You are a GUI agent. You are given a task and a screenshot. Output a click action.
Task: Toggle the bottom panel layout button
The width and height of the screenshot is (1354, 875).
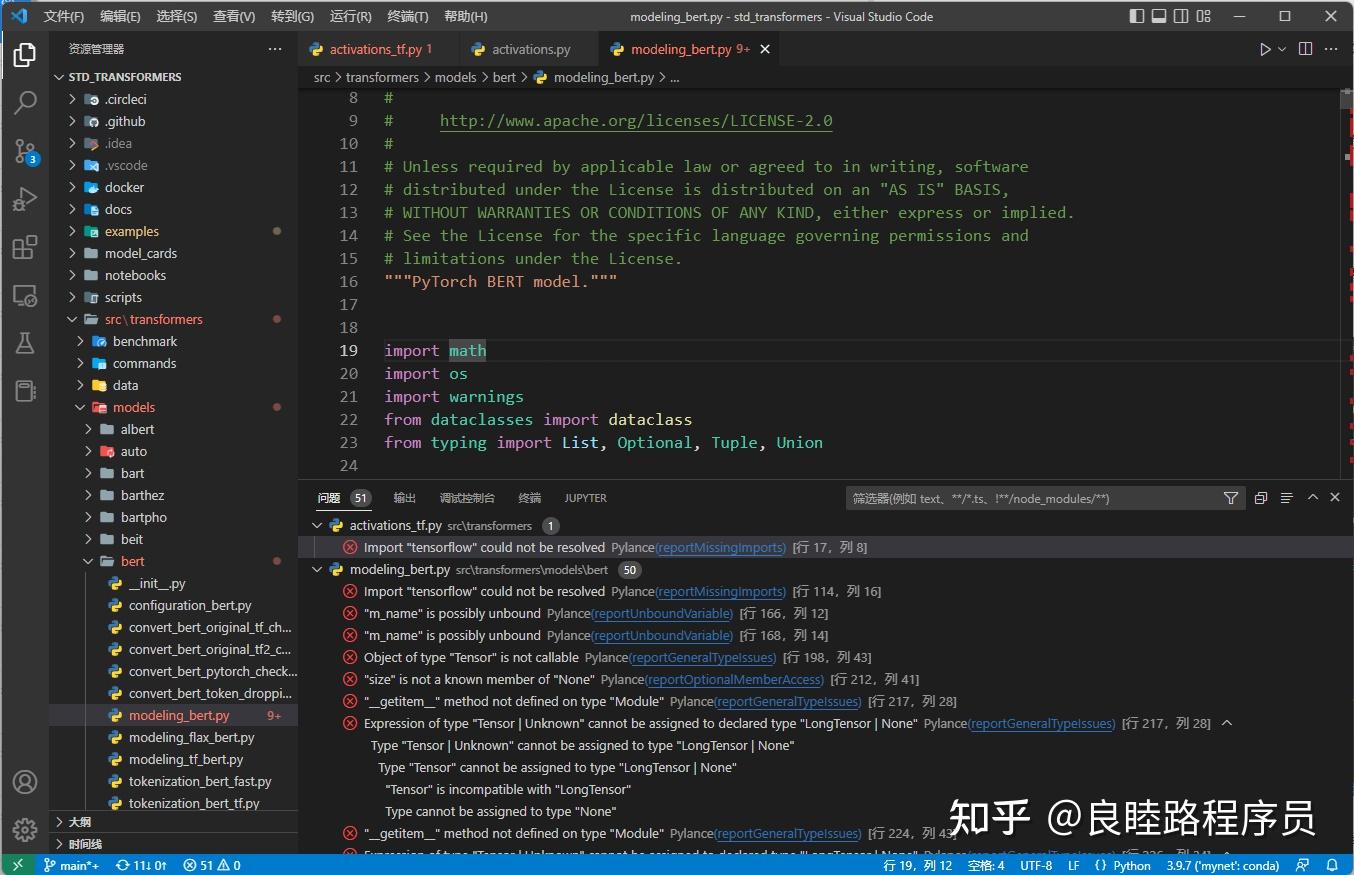[1159, 16]
